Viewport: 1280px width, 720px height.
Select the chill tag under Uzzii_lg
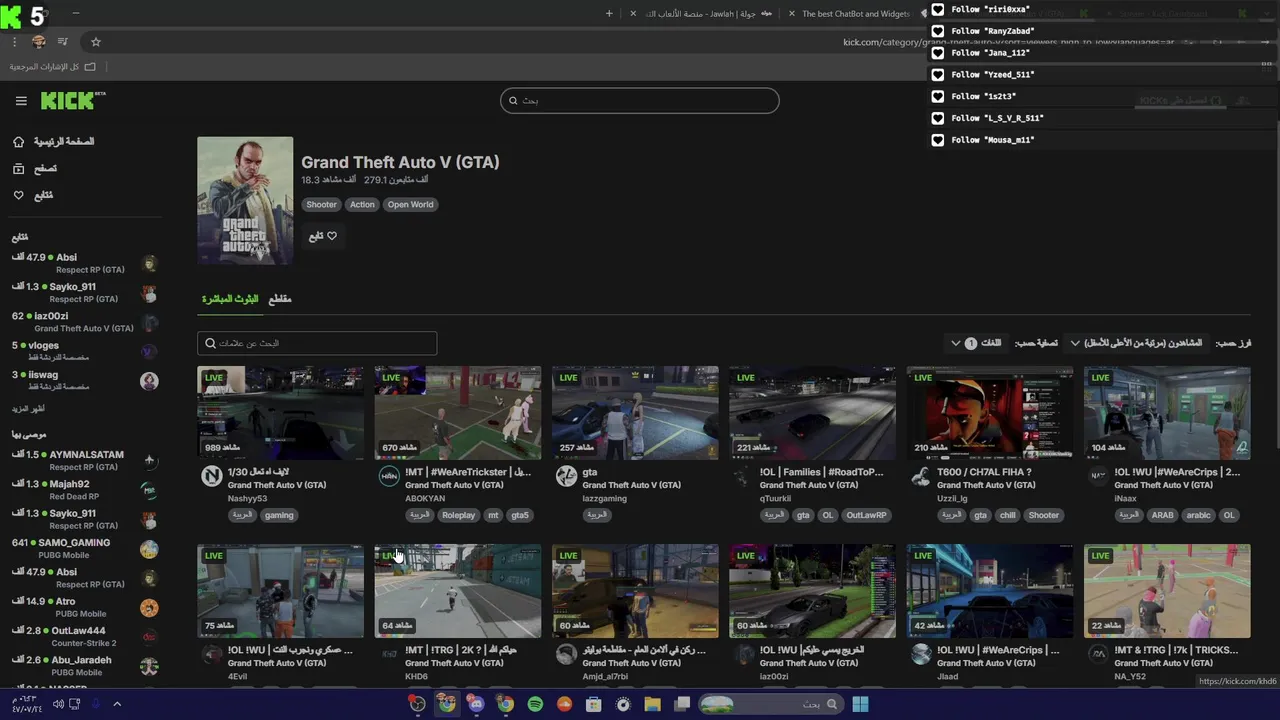tap(1008, 516)
